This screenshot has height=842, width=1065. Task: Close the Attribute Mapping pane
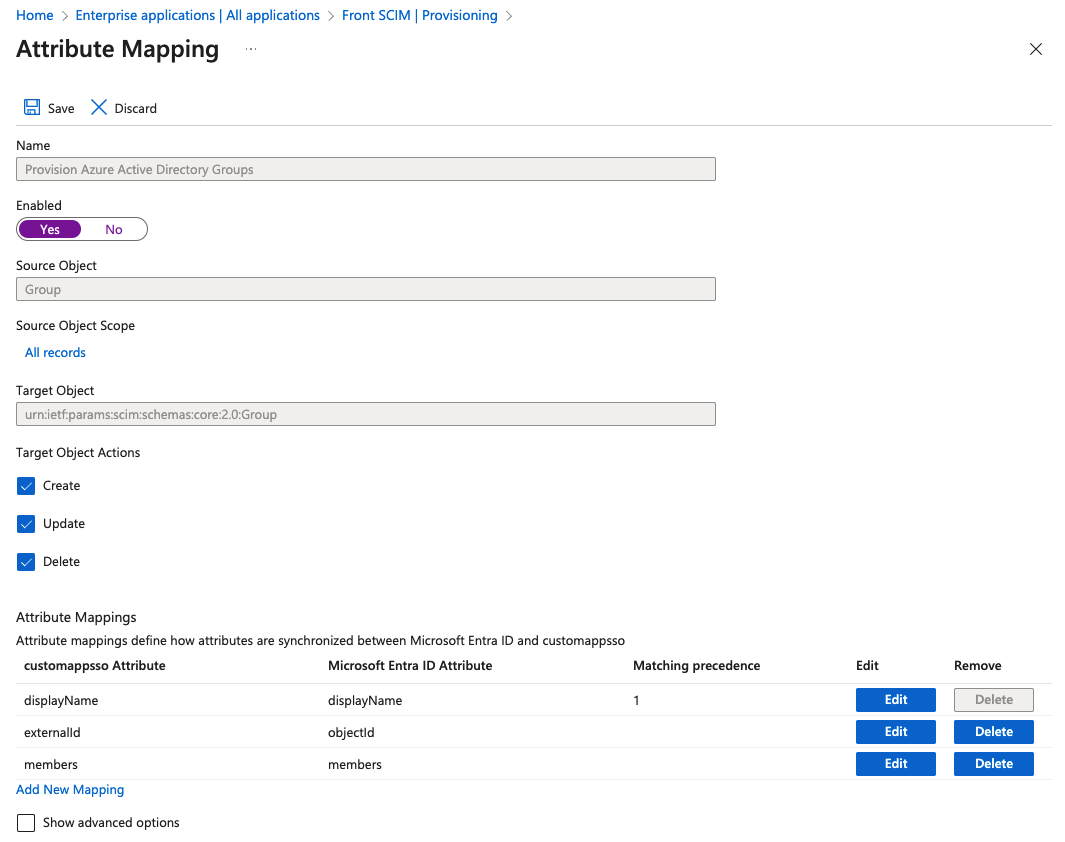pyautogui.click(x=1035, y=49)
